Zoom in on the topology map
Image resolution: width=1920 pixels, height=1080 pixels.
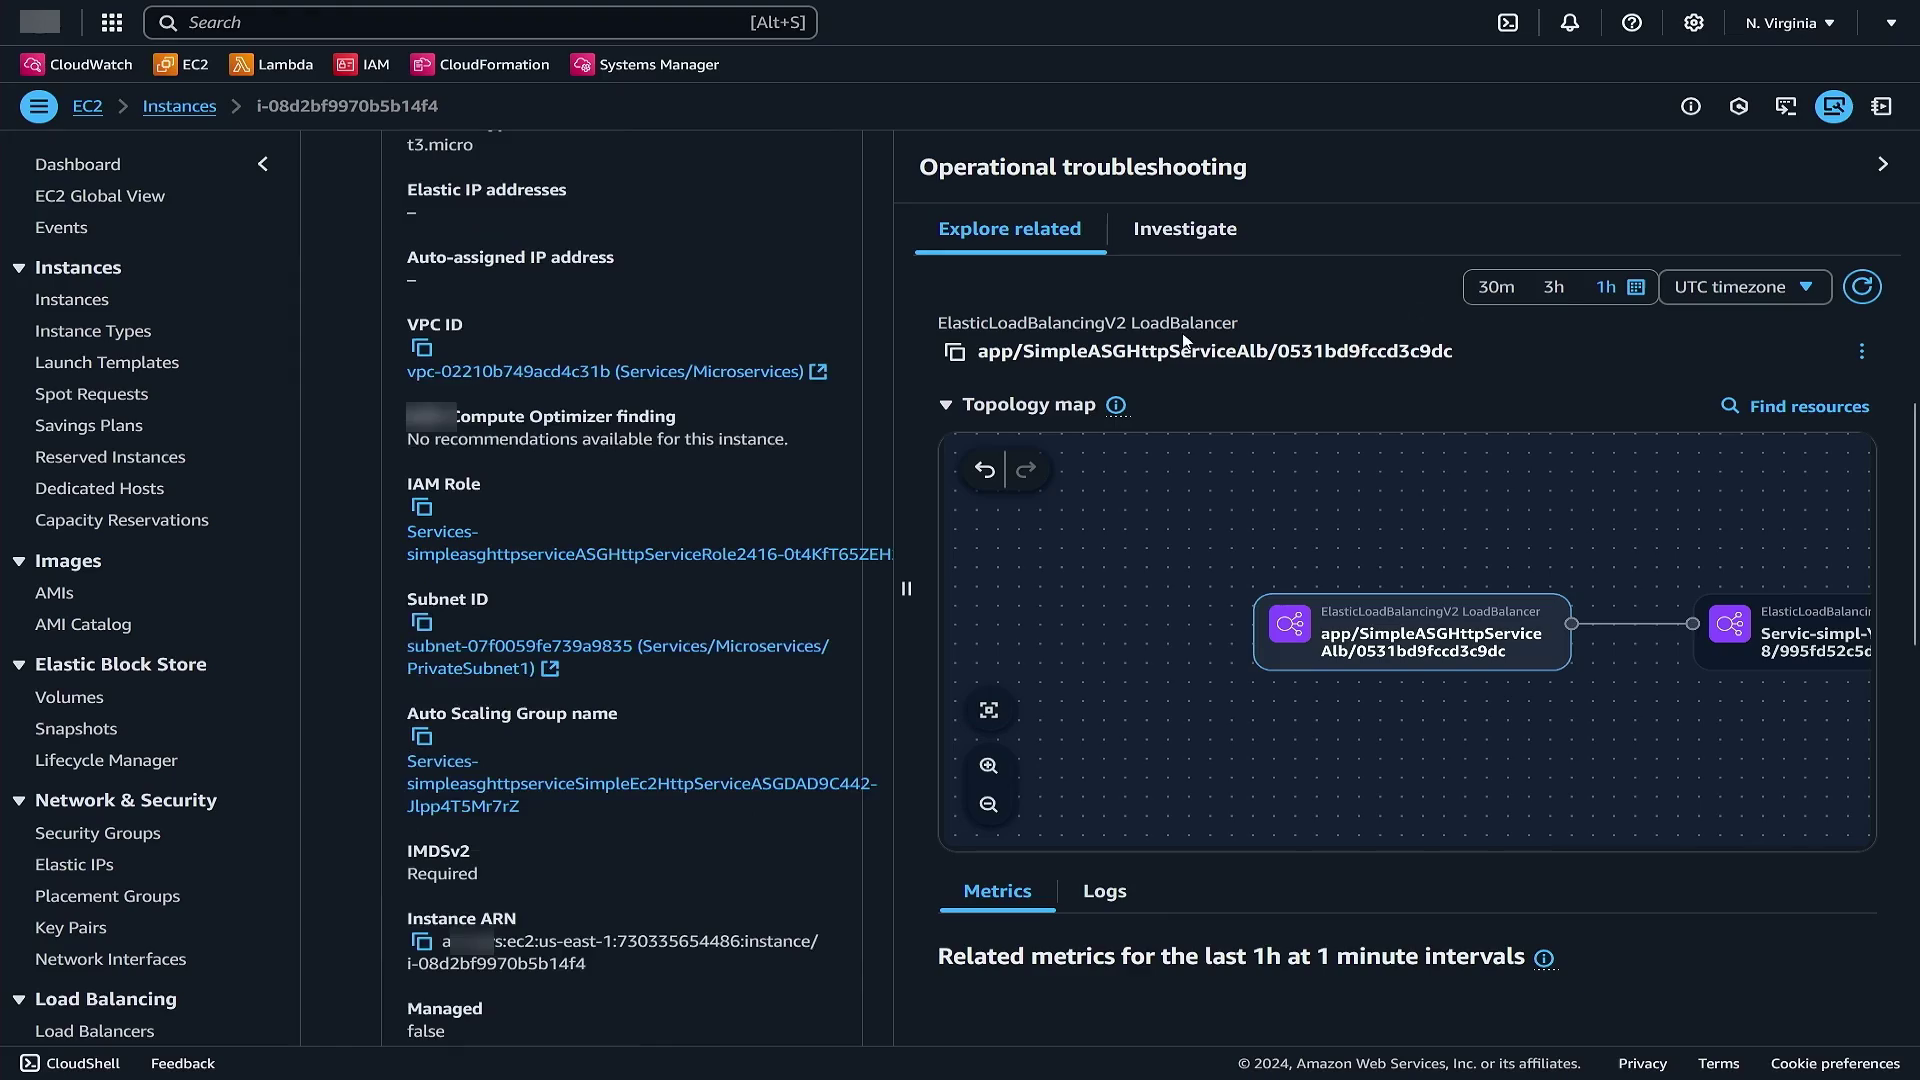[989, 766]
